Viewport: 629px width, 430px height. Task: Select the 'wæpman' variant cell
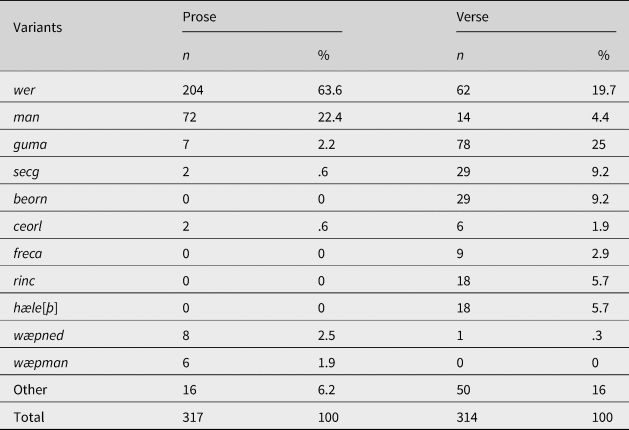click(x=38, y=360)
